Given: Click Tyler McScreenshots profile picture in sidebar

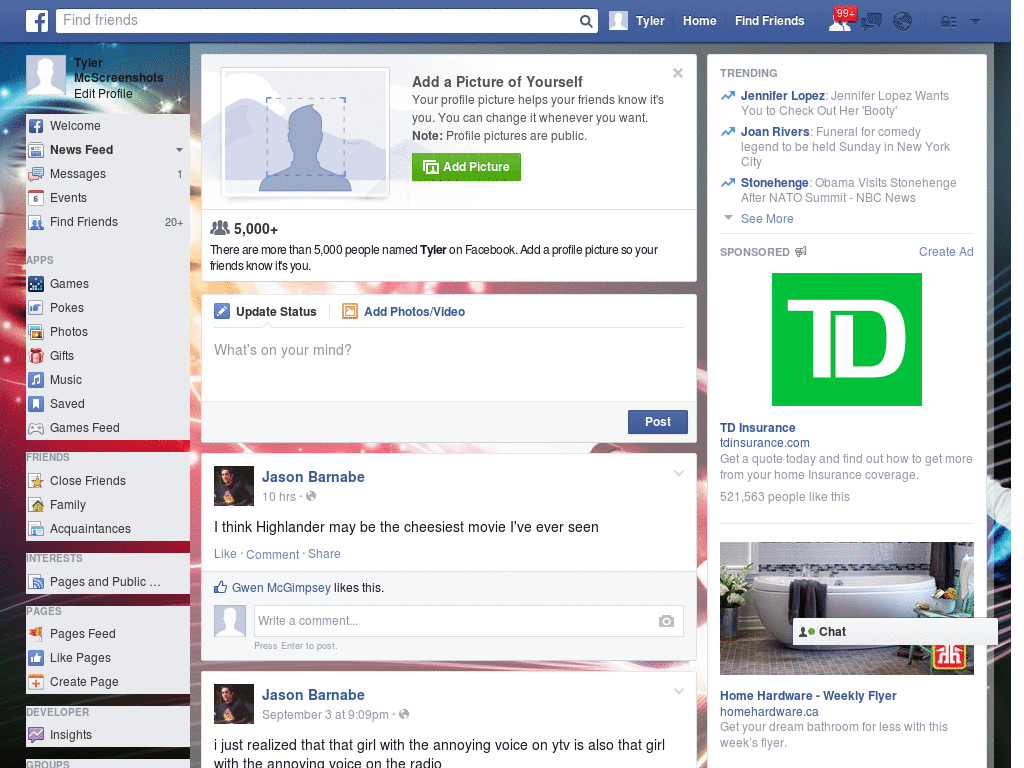Looking at the screenshot, I should click(46, 76).
